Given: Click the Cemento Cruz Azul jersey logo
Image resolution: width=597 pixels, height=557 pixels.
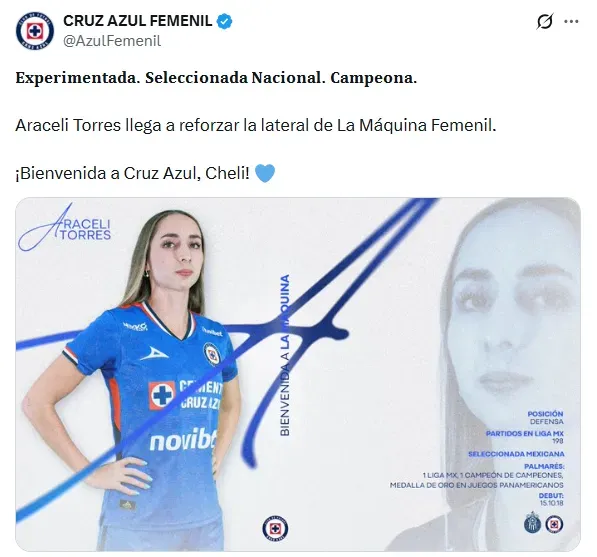Looking at the screenshot, I should [185, 395].
